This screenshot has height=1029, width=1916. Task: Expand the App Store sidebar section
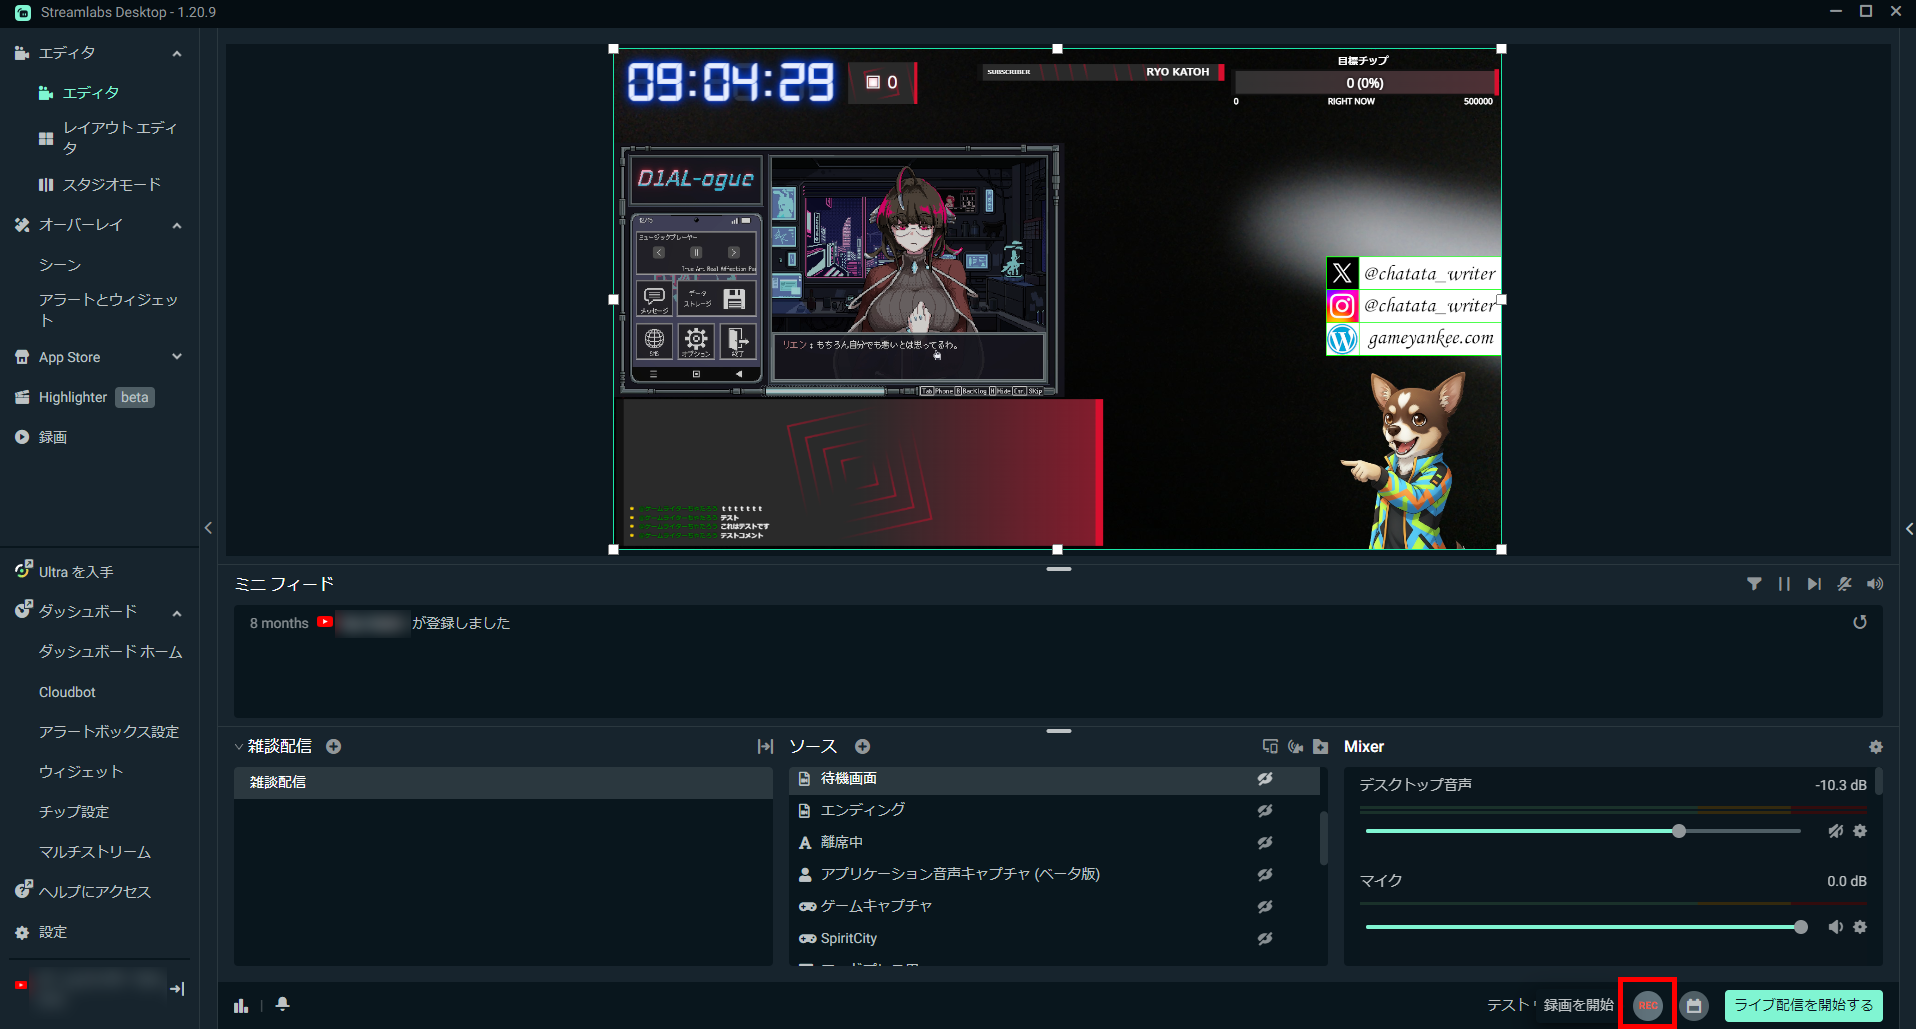tap(177, 357)
